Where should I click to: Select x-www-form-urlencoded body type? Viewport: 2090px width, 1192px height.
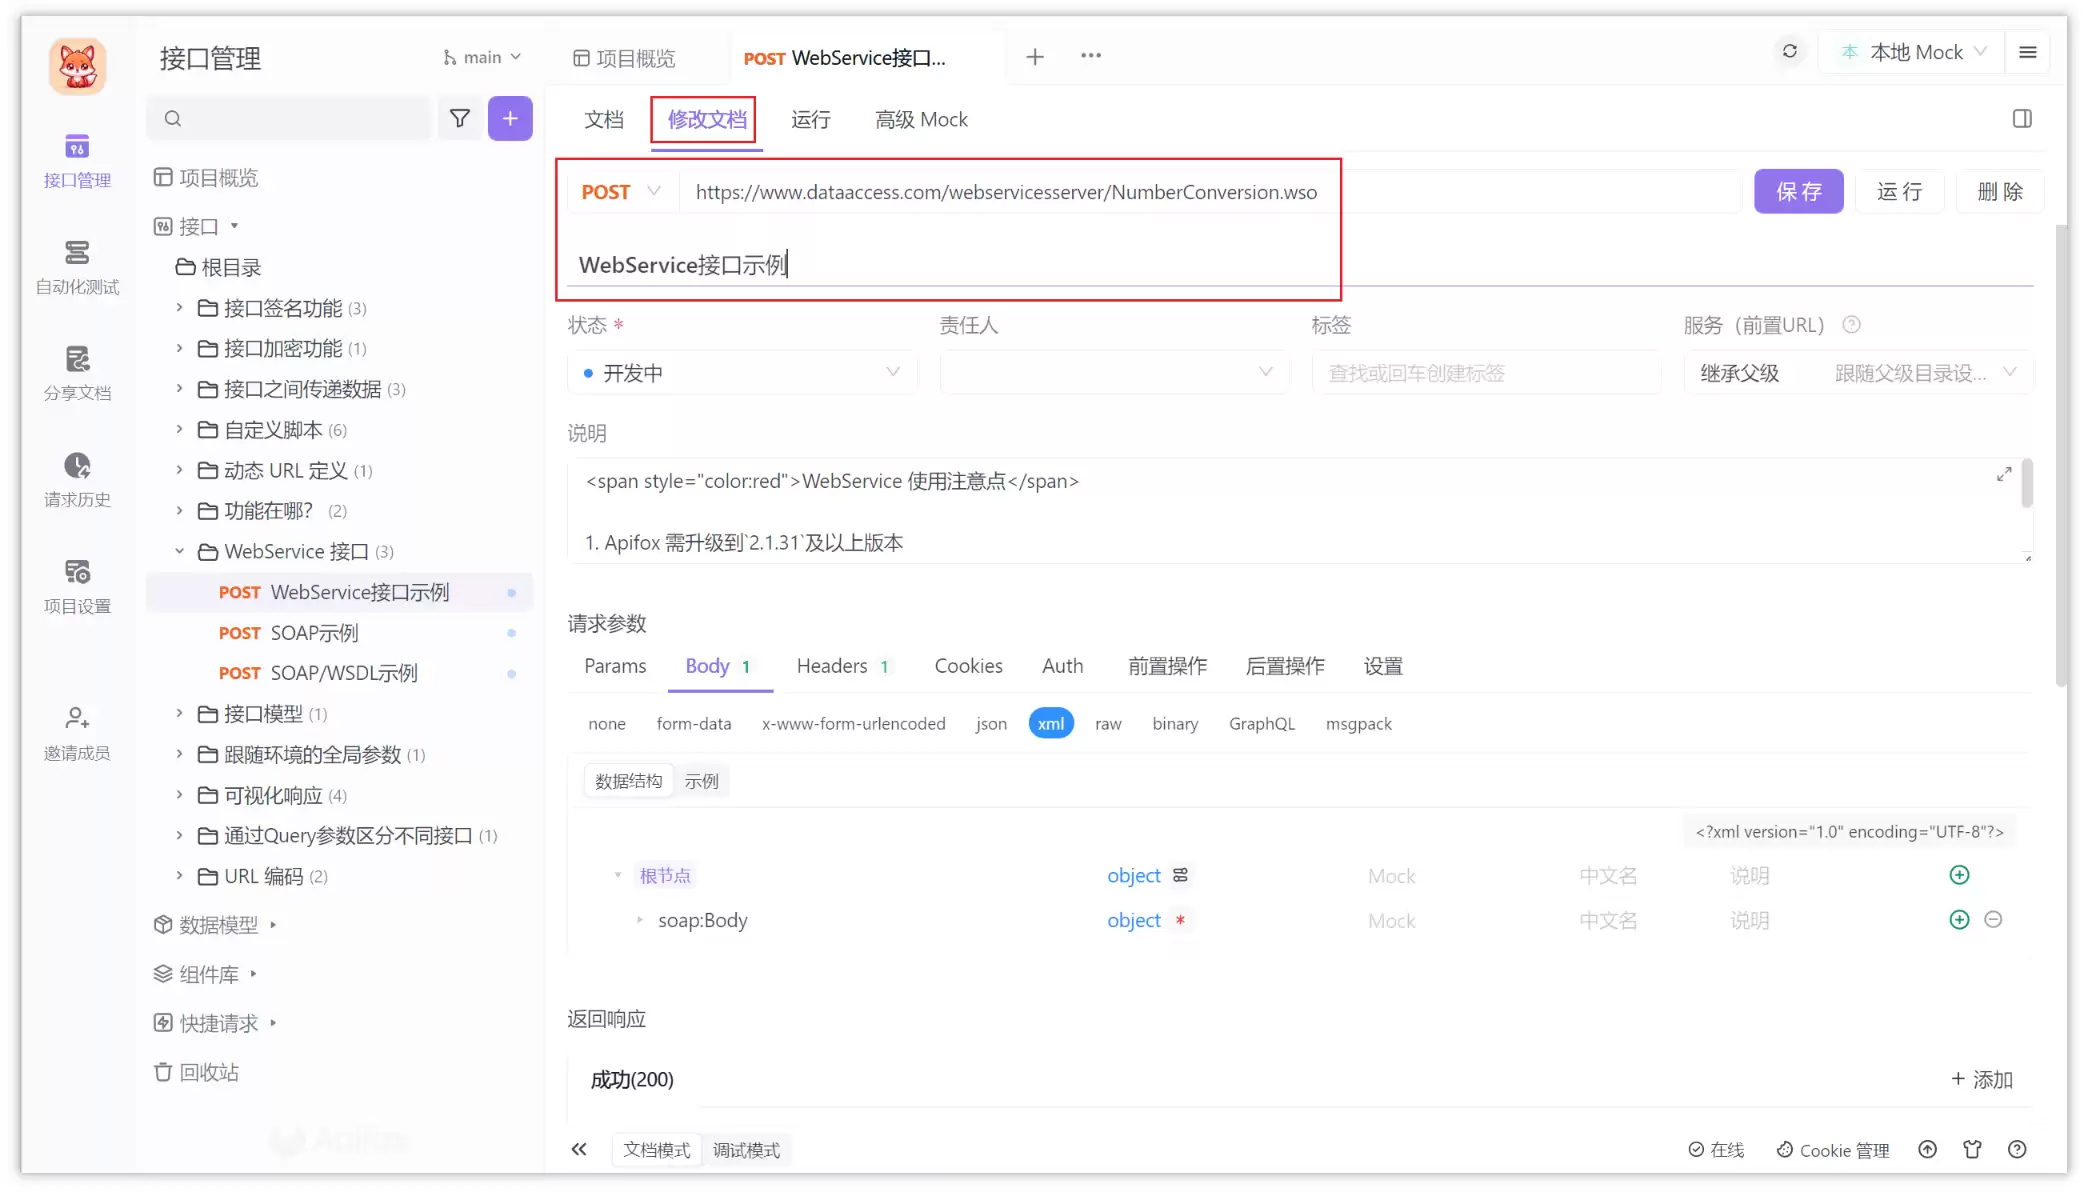[853, 724]
